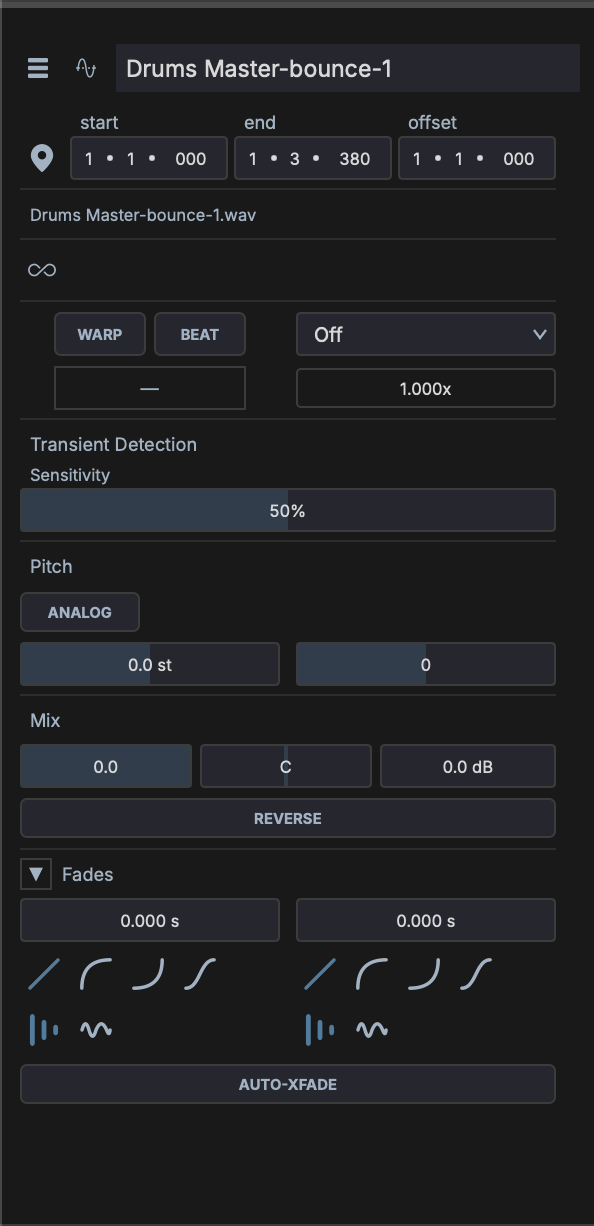
Task: Click the sine wave fade icon under the fade-out curves
Action: 372,1030
